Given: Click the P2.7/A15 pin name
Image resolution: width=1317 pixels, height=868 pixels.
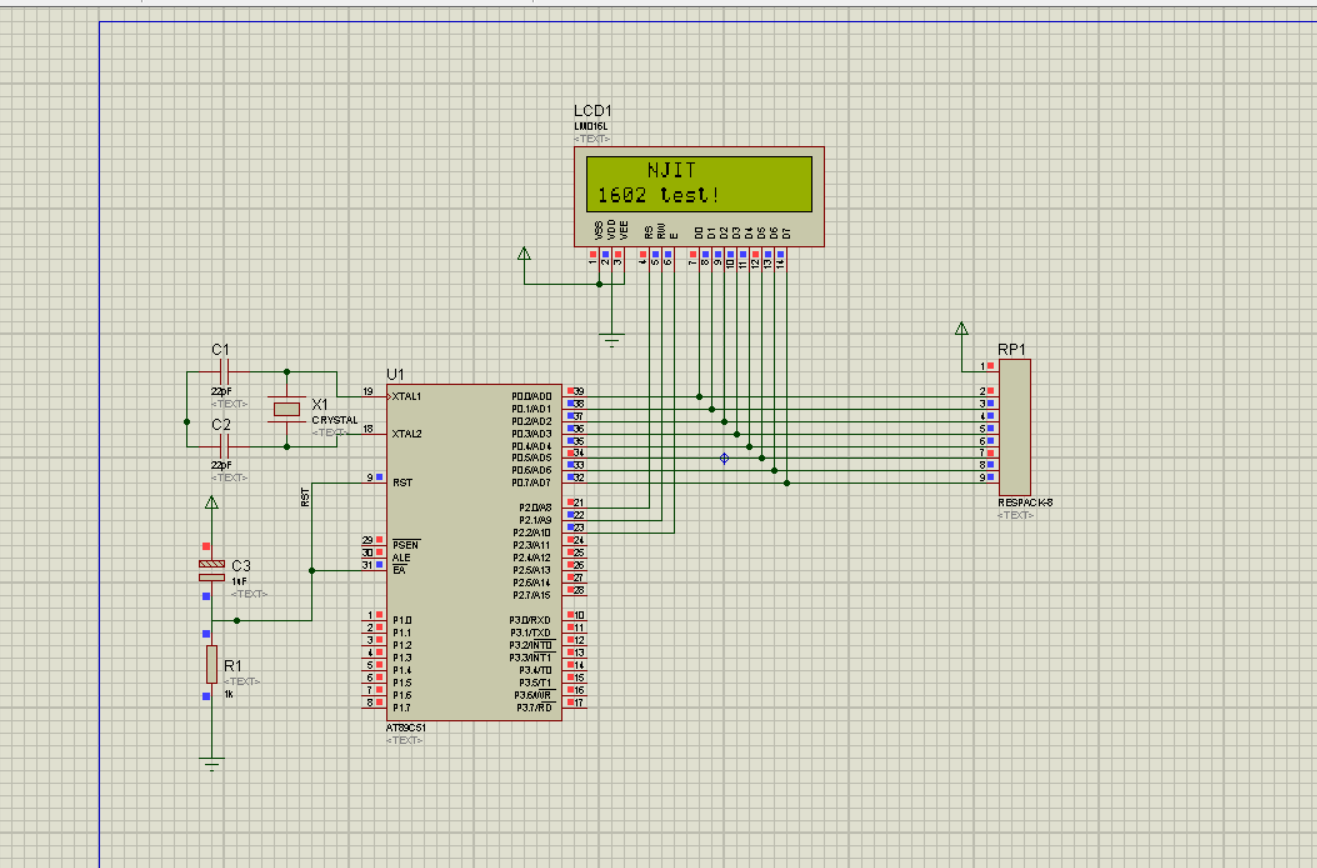Looking at the screenshot, I should [x=533, y=596].
